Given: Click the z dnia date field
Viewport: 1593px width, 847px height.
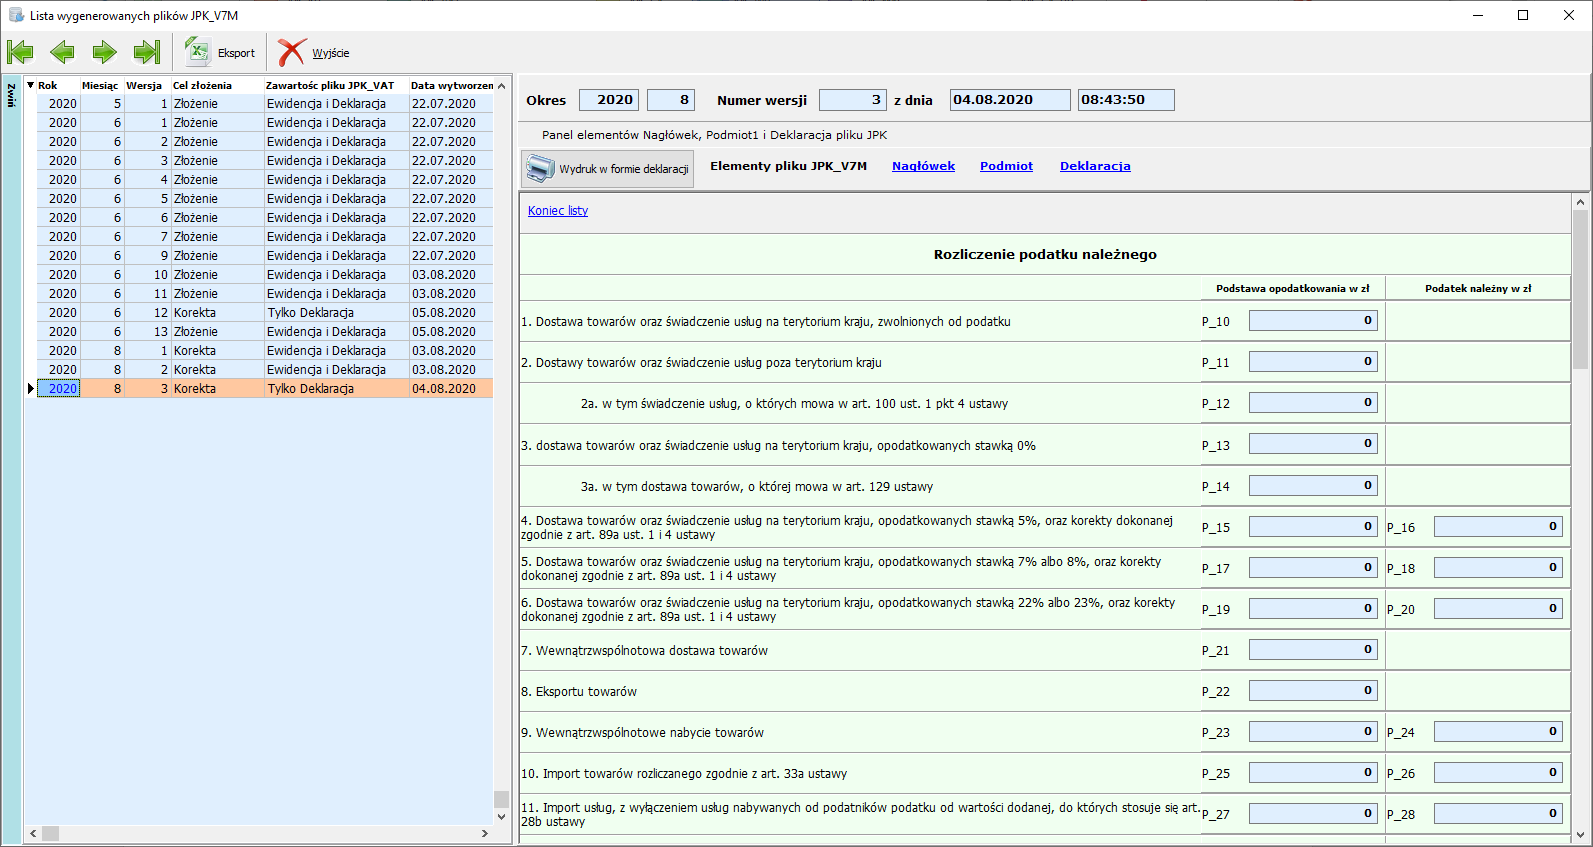Looking at the screenshot, I should point(1010,100).
